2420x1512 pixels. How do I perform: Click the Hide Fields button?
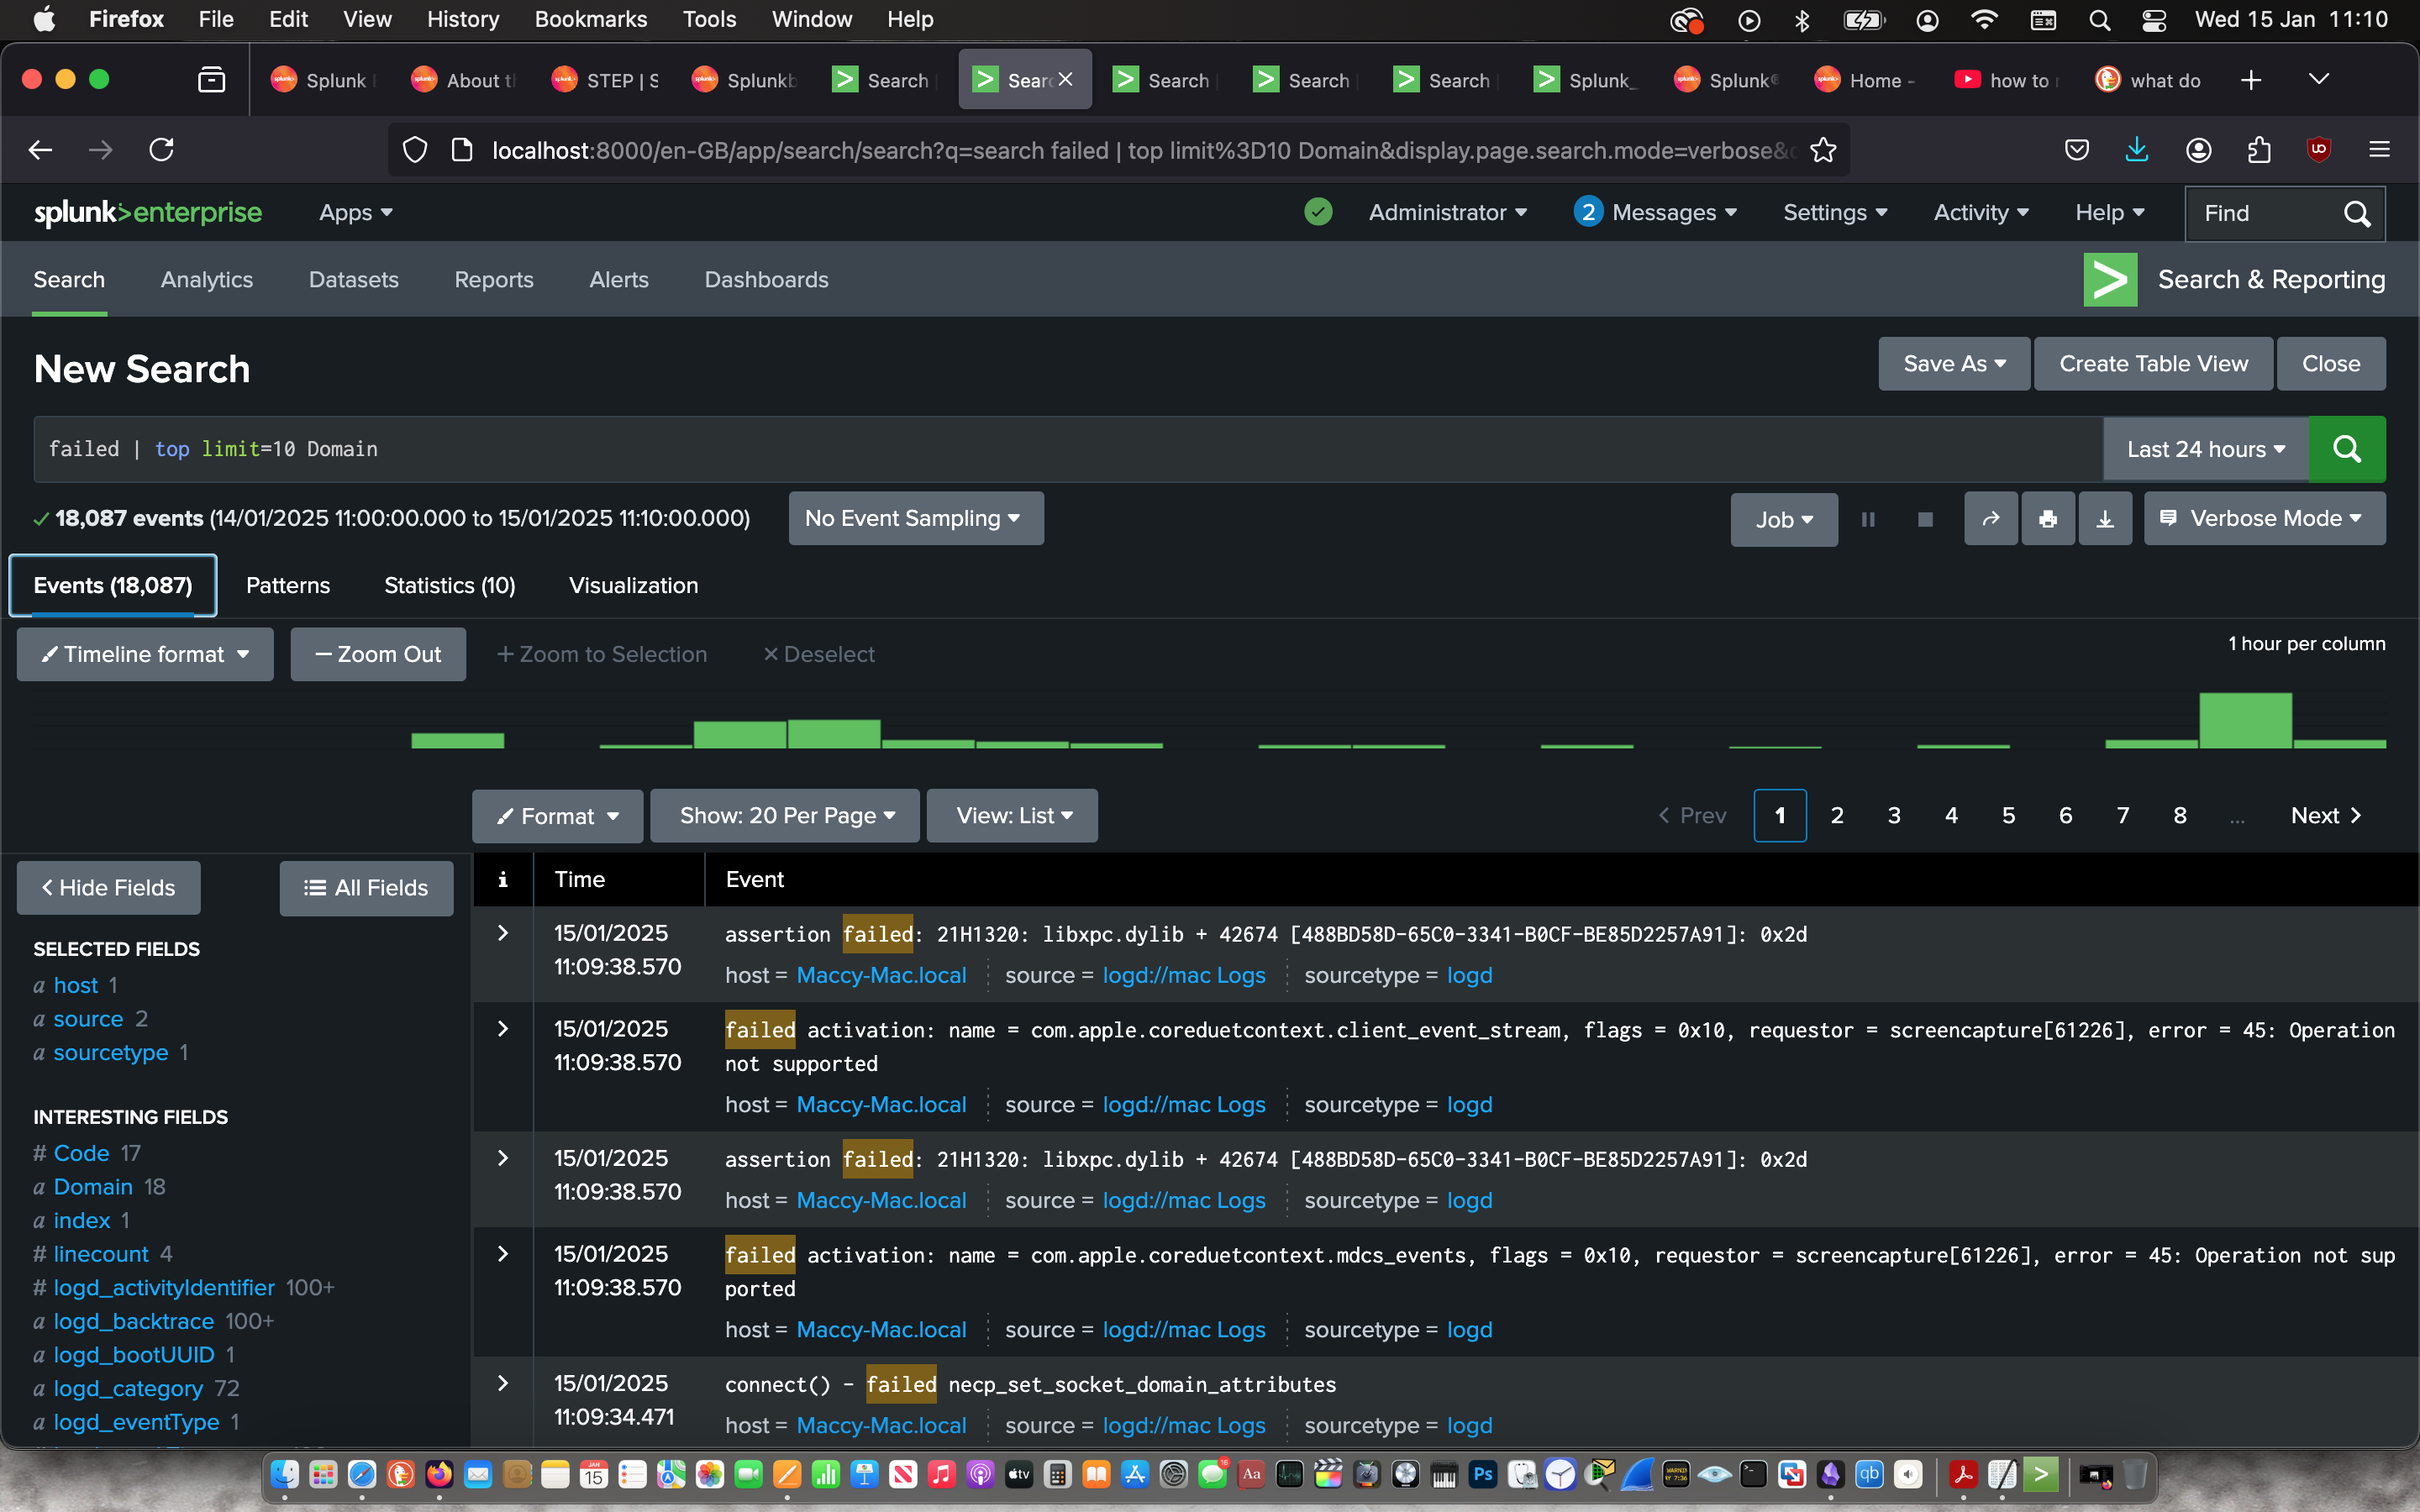click(x=108, y=887)
